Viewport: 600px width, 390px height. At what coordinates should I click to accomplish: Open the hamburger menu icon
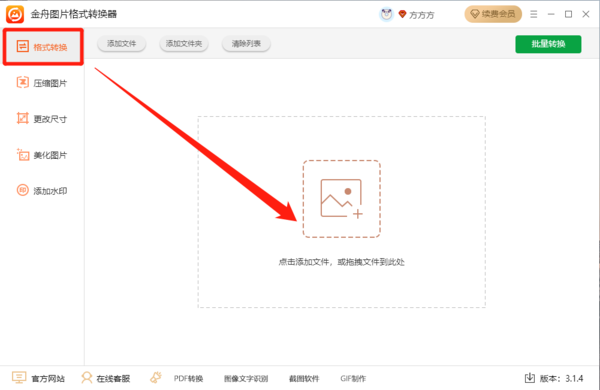pyautogui.click(x=534, y=14)
